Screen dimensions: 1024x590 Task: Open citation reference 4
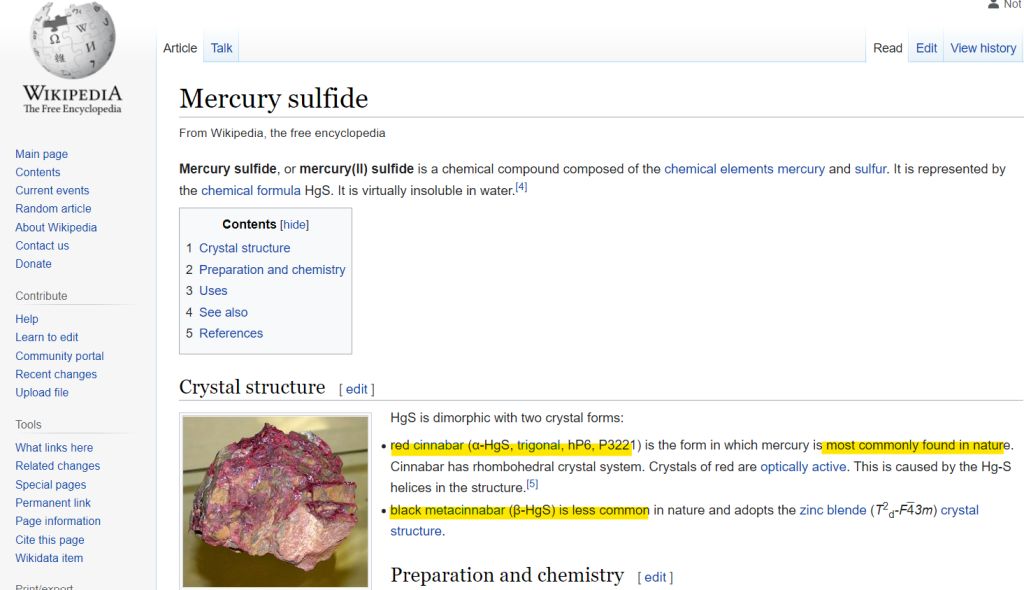[521, 186]
